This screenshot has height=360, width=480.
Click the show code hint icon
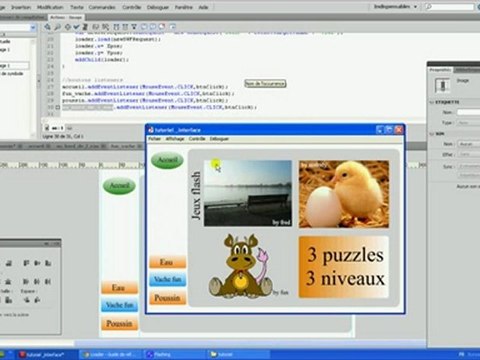(96, 27)
